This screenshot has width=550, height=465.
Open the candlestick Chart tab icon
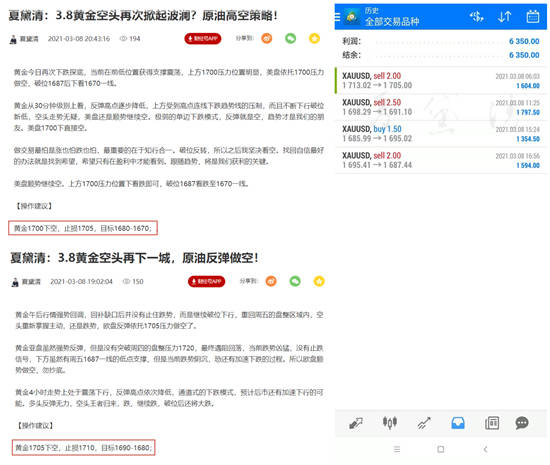tap(390, 423)
